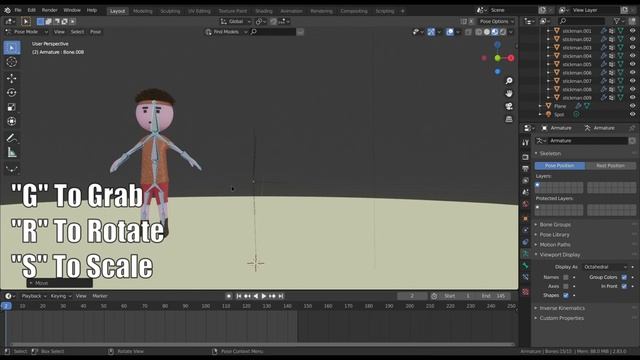Image resolution: width=640 pixels, height=360 pixels.
Task: Click stickman.001 mesh icon in outliner
Action: tap(556, 31)
